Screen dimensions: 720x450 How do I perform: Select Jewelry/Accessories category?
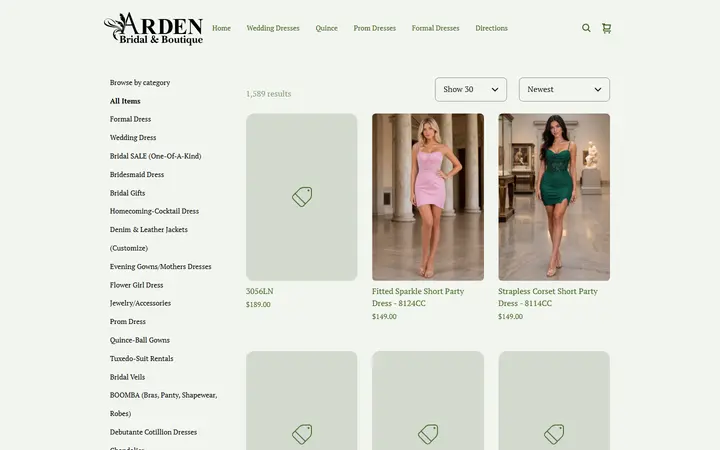tap(140, 303)
